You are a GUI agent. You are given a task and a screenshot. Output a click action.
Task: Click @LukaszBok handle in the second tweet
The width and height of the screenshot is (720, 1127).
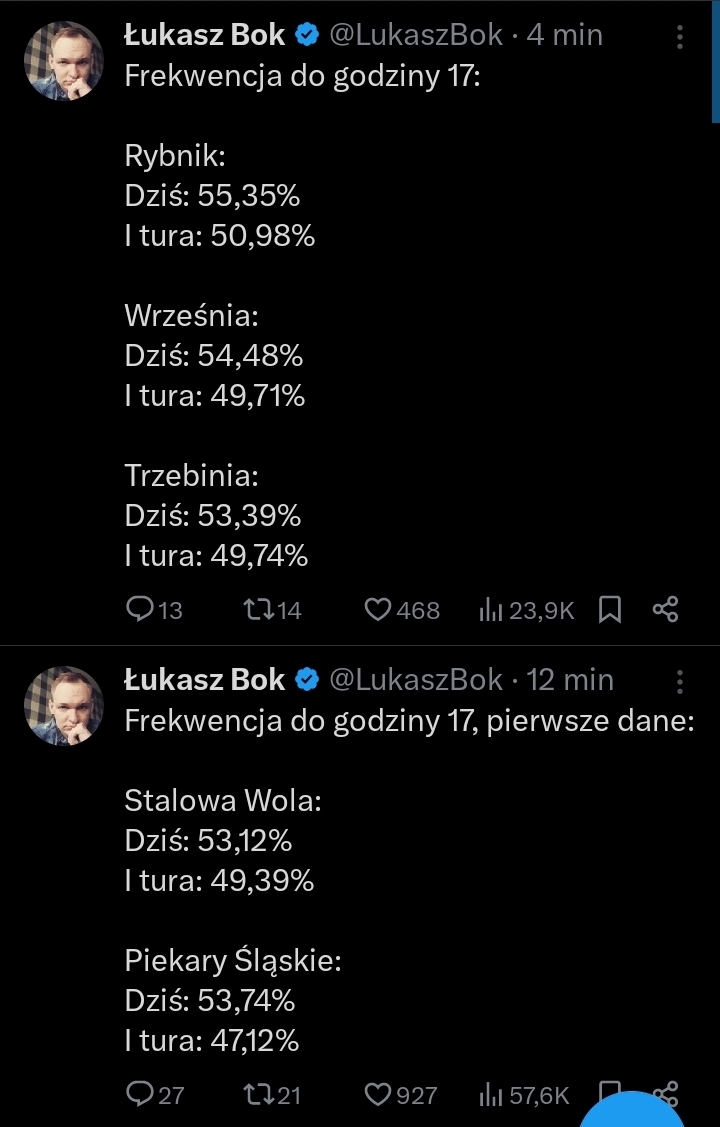pos(415,680)
